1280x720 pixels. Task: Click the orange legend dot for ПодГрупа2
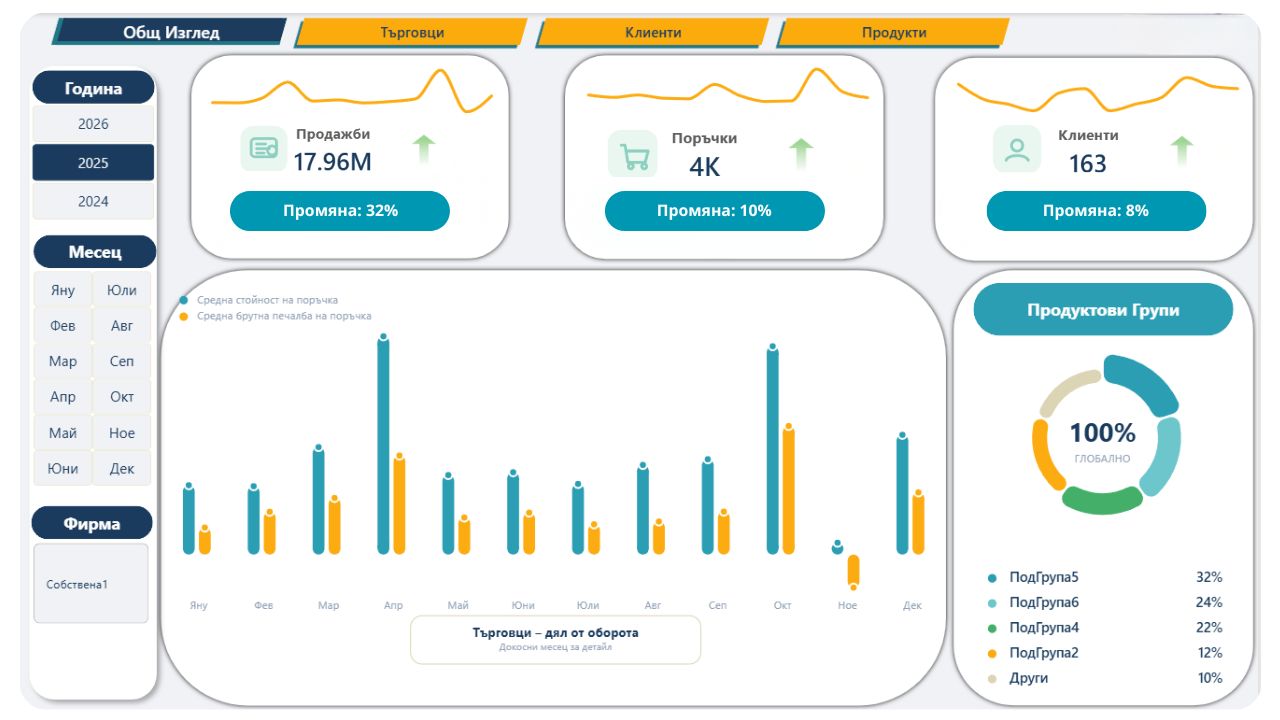click(992, 653)
